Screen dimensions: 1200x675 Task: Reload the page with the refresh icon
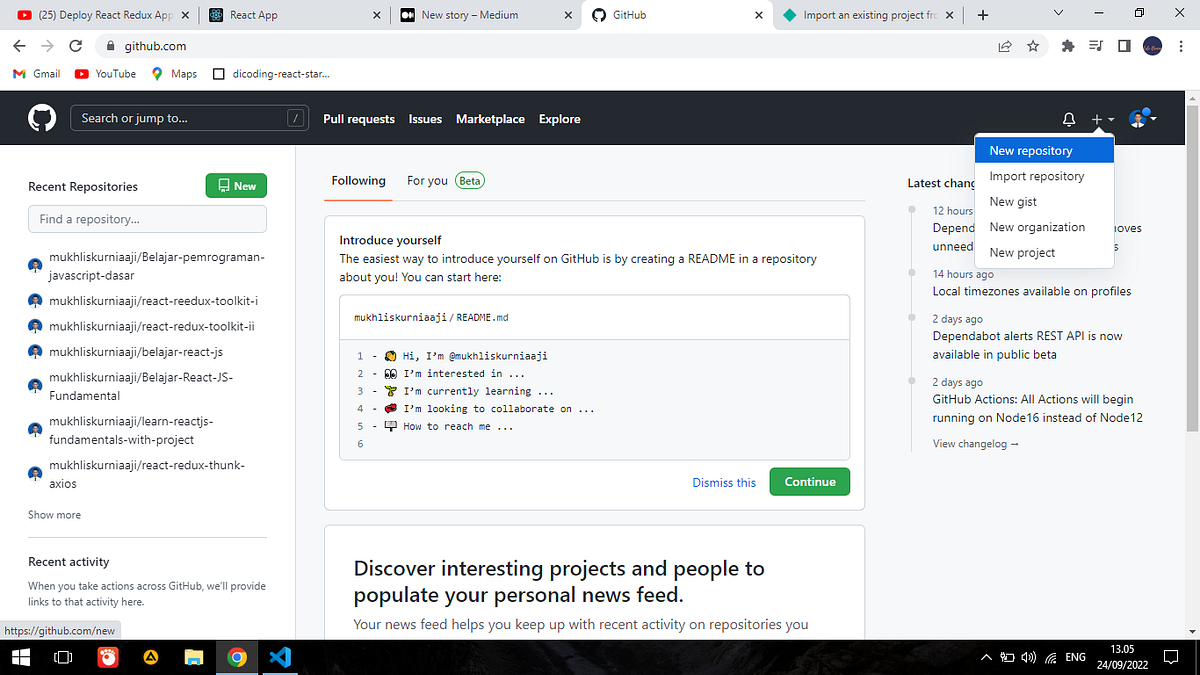(x=76, y=46)
